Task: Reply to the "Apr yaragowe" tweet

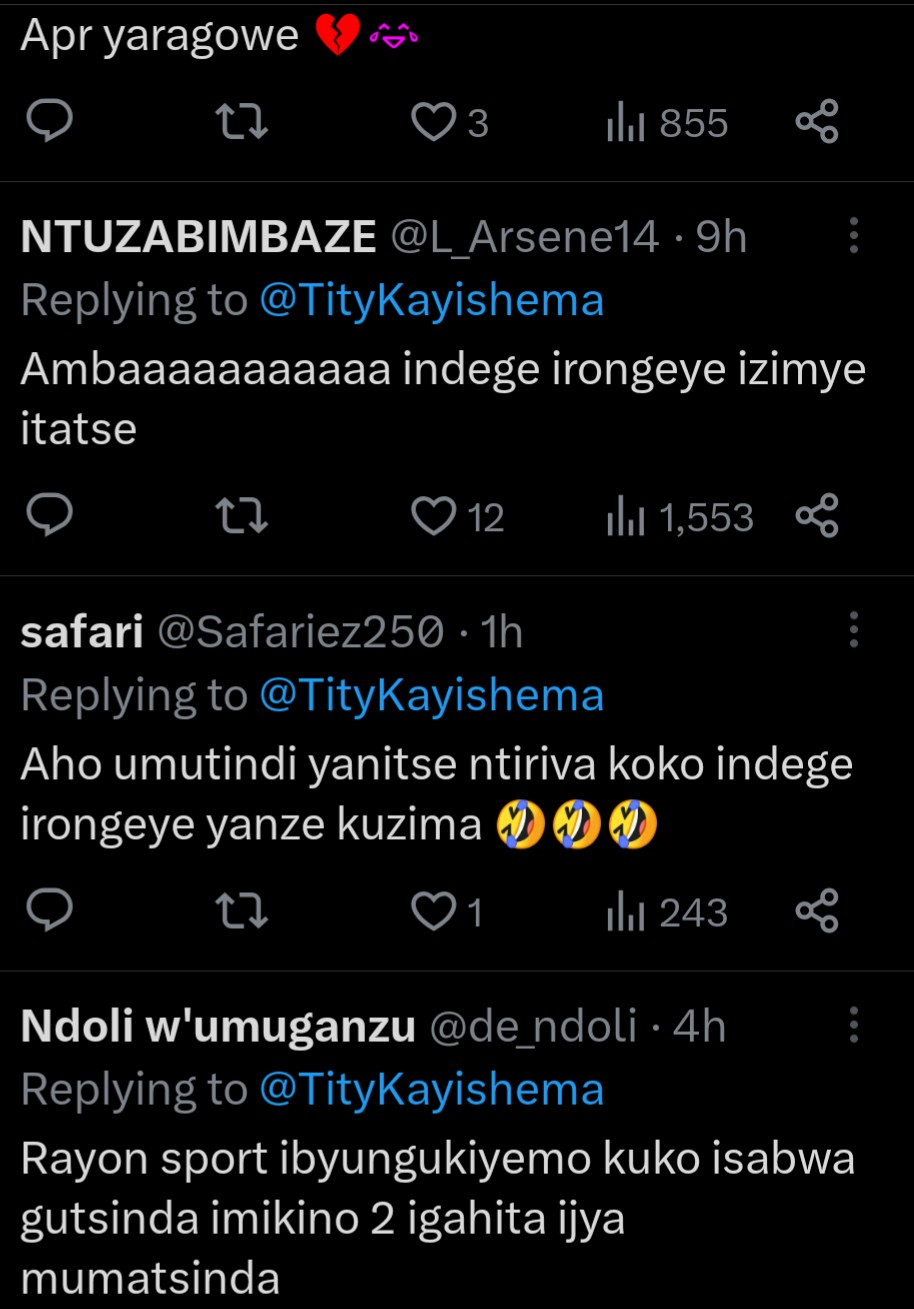Action: 48,123
